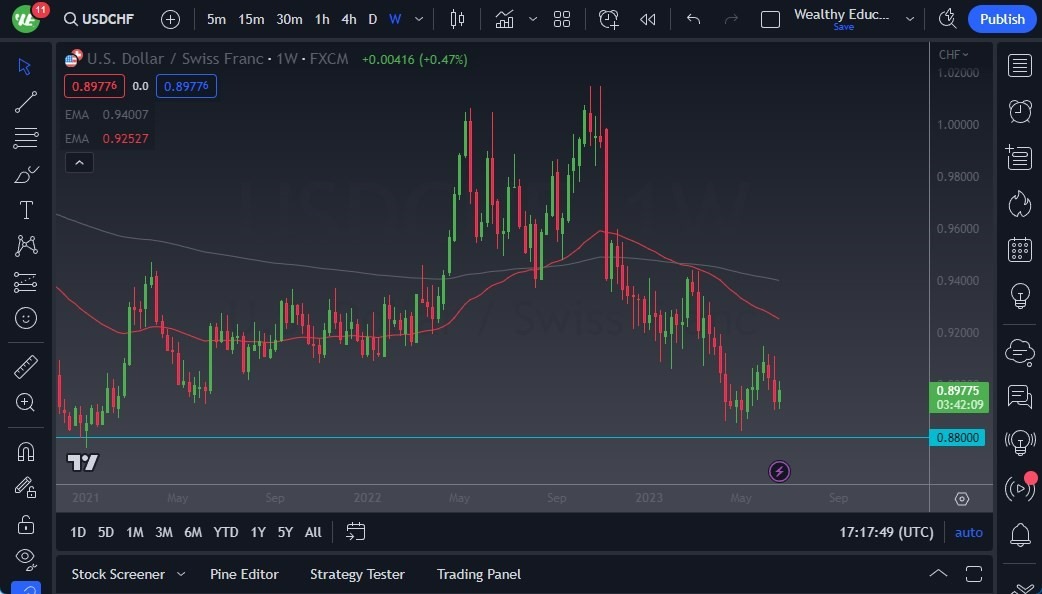The image size is (1042, 594).
Task: Open the Watchlist panel
Action: [x=1019, y=65]
